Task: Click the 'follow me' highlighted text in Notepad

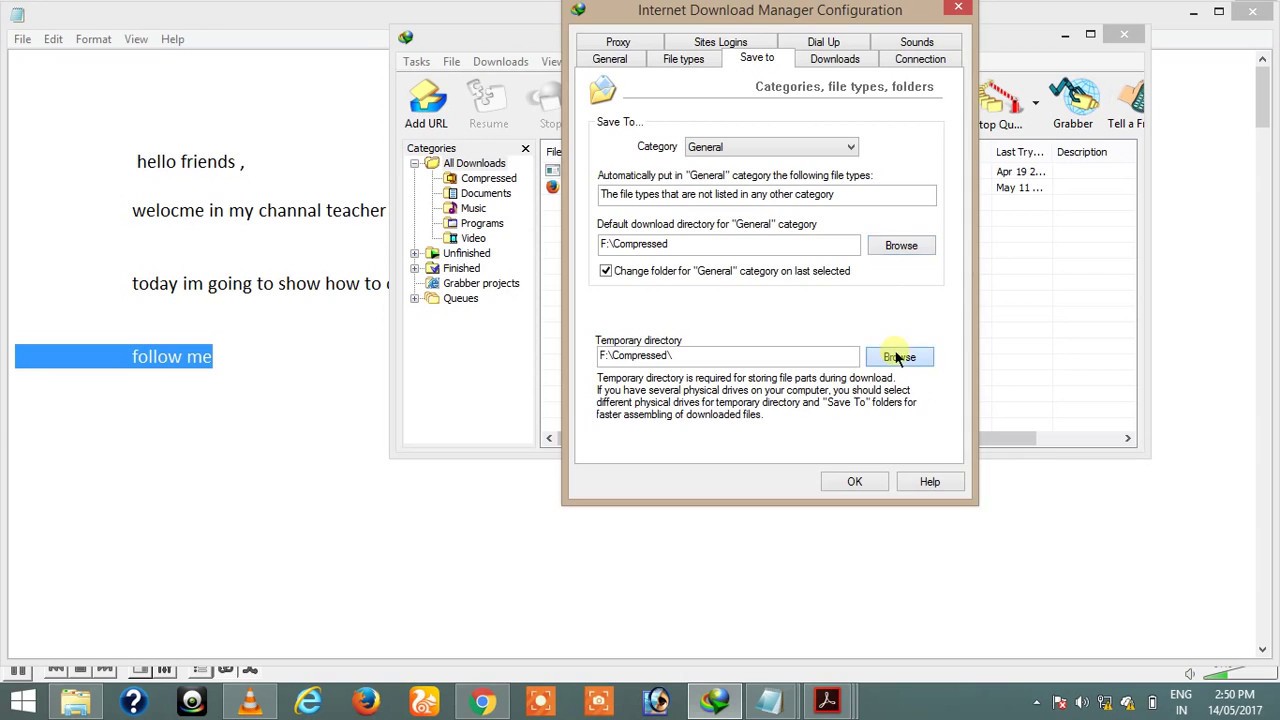Action: [x=171, y=356]
